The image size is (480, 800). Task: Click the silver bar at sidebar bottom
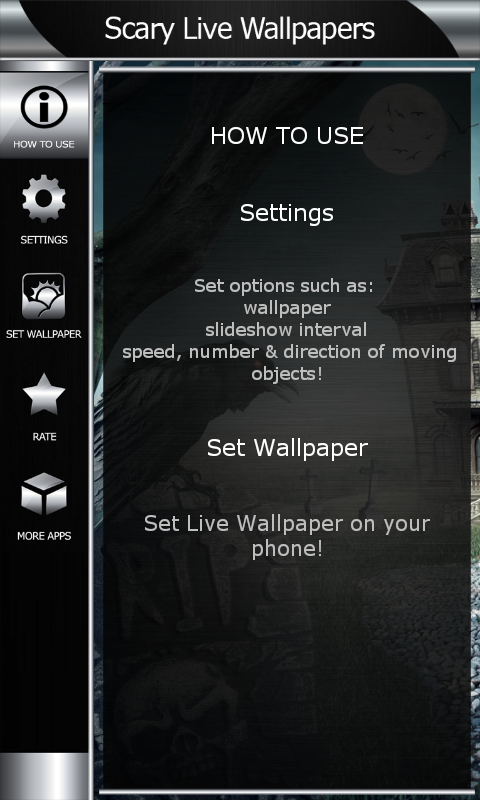pyautogui.click(x=44, y=776)
